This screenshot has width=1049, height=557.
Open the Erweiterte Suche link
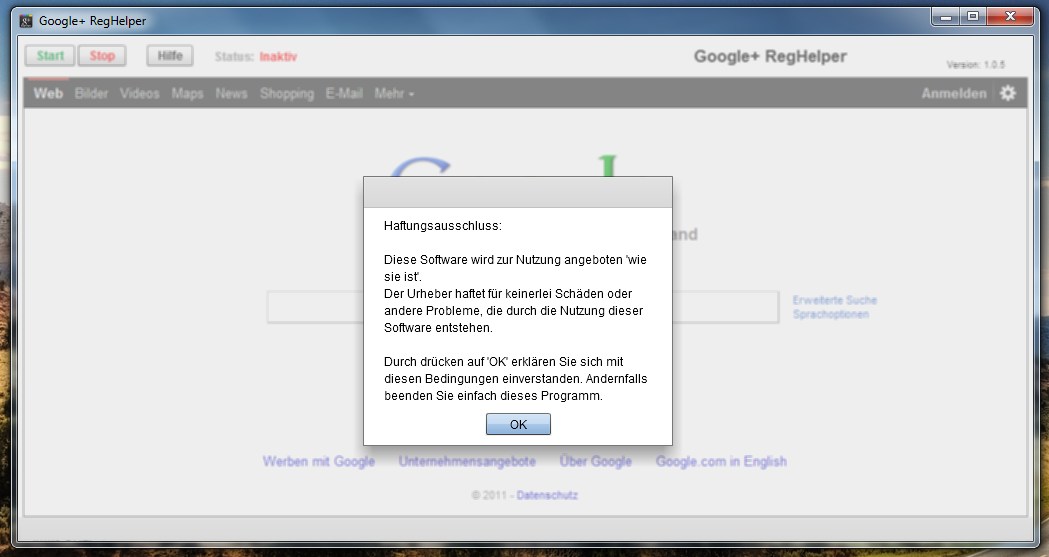pos(834,300)
